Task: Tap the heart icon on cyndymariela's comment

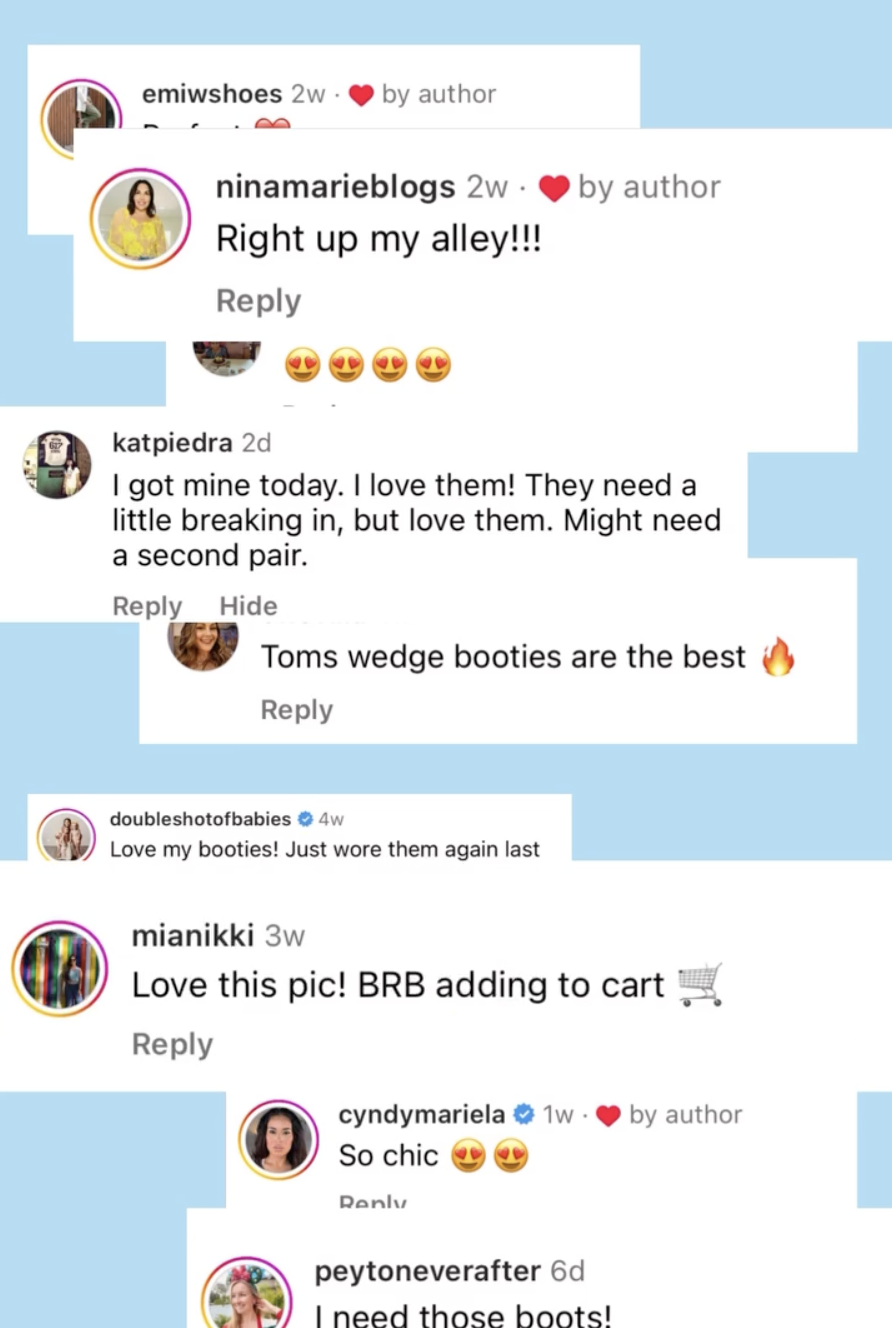Action: coord(608,1115)
